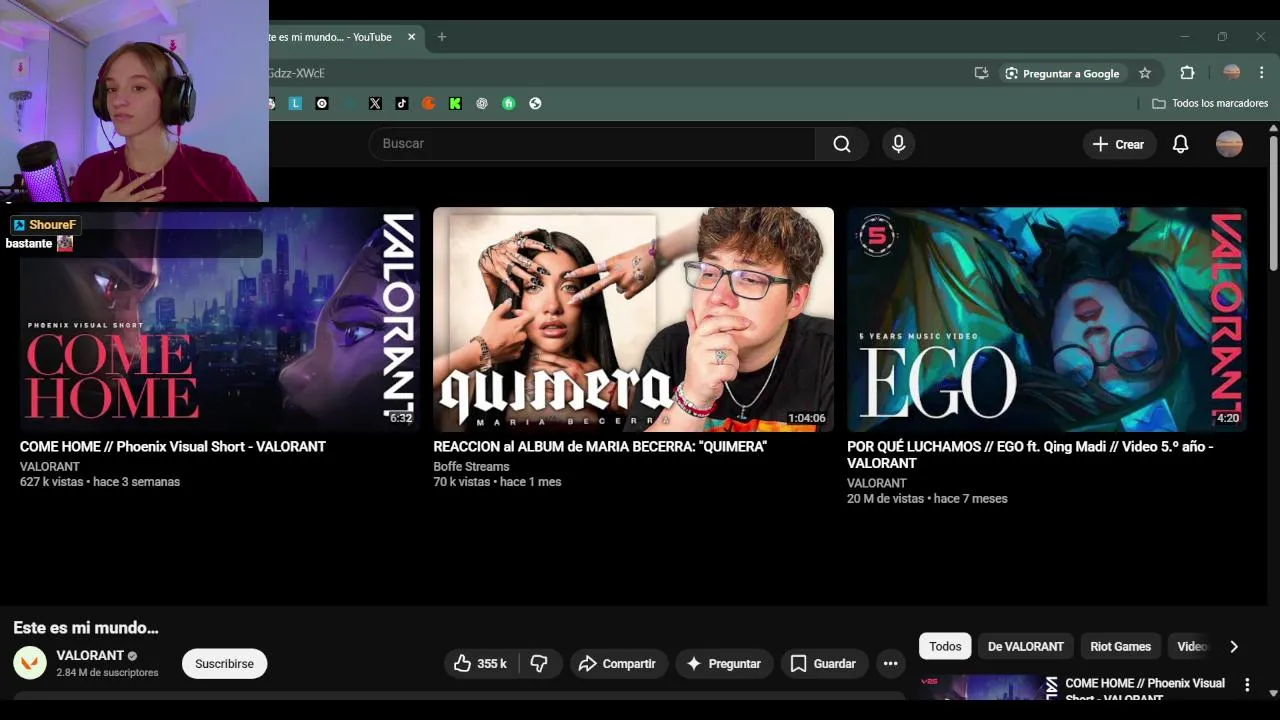Viewport: 1280px width, 720px height.
Task: Open VALORANT channel avatar logo
Action: [30, 663]
